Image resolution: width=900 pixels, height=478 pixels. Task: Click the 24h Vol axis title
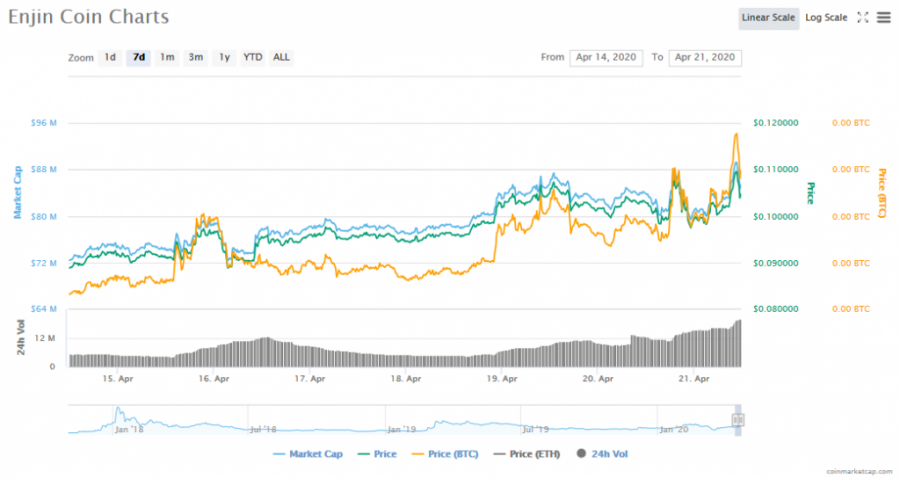click(x=21, y=337)
